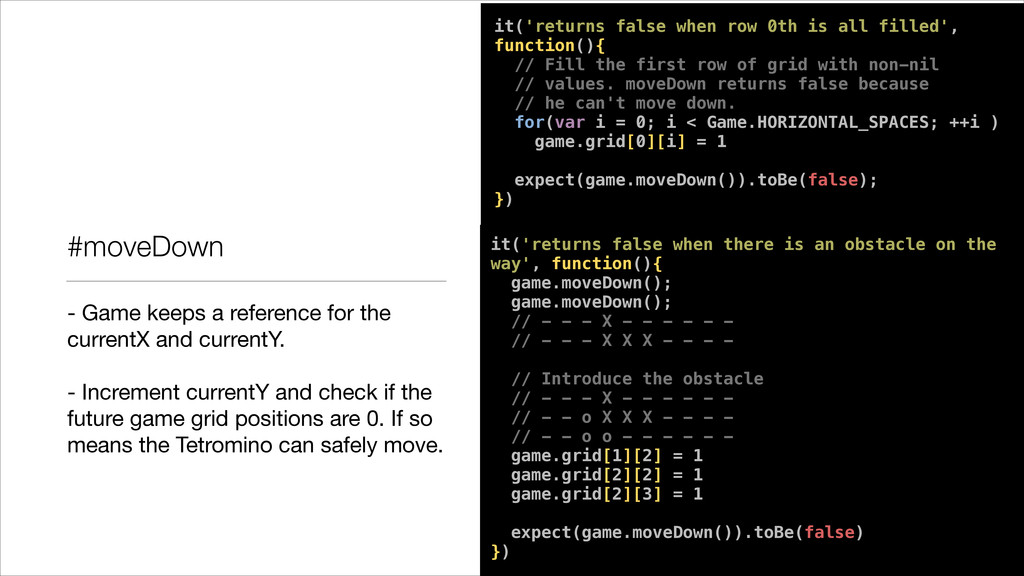
Task: Click the 'game.grid[2][3] = 1' line
Action: 607,494
